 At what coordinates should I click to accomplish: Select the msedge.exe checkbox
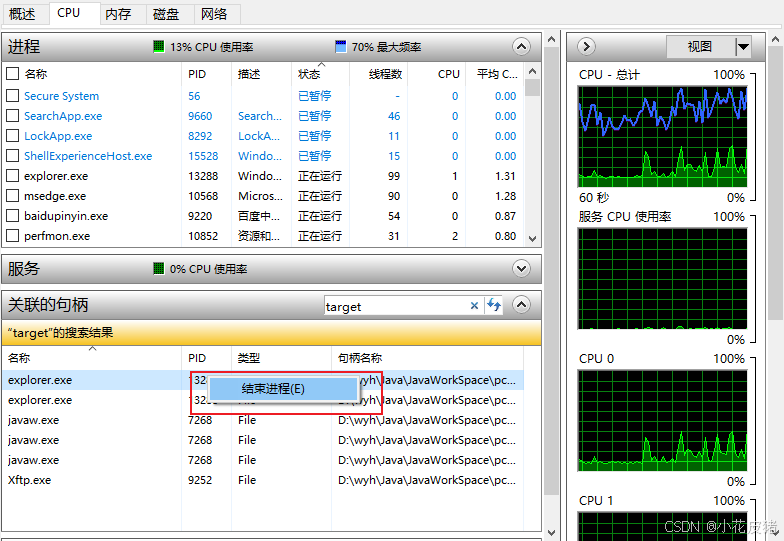tap(12, 196)
